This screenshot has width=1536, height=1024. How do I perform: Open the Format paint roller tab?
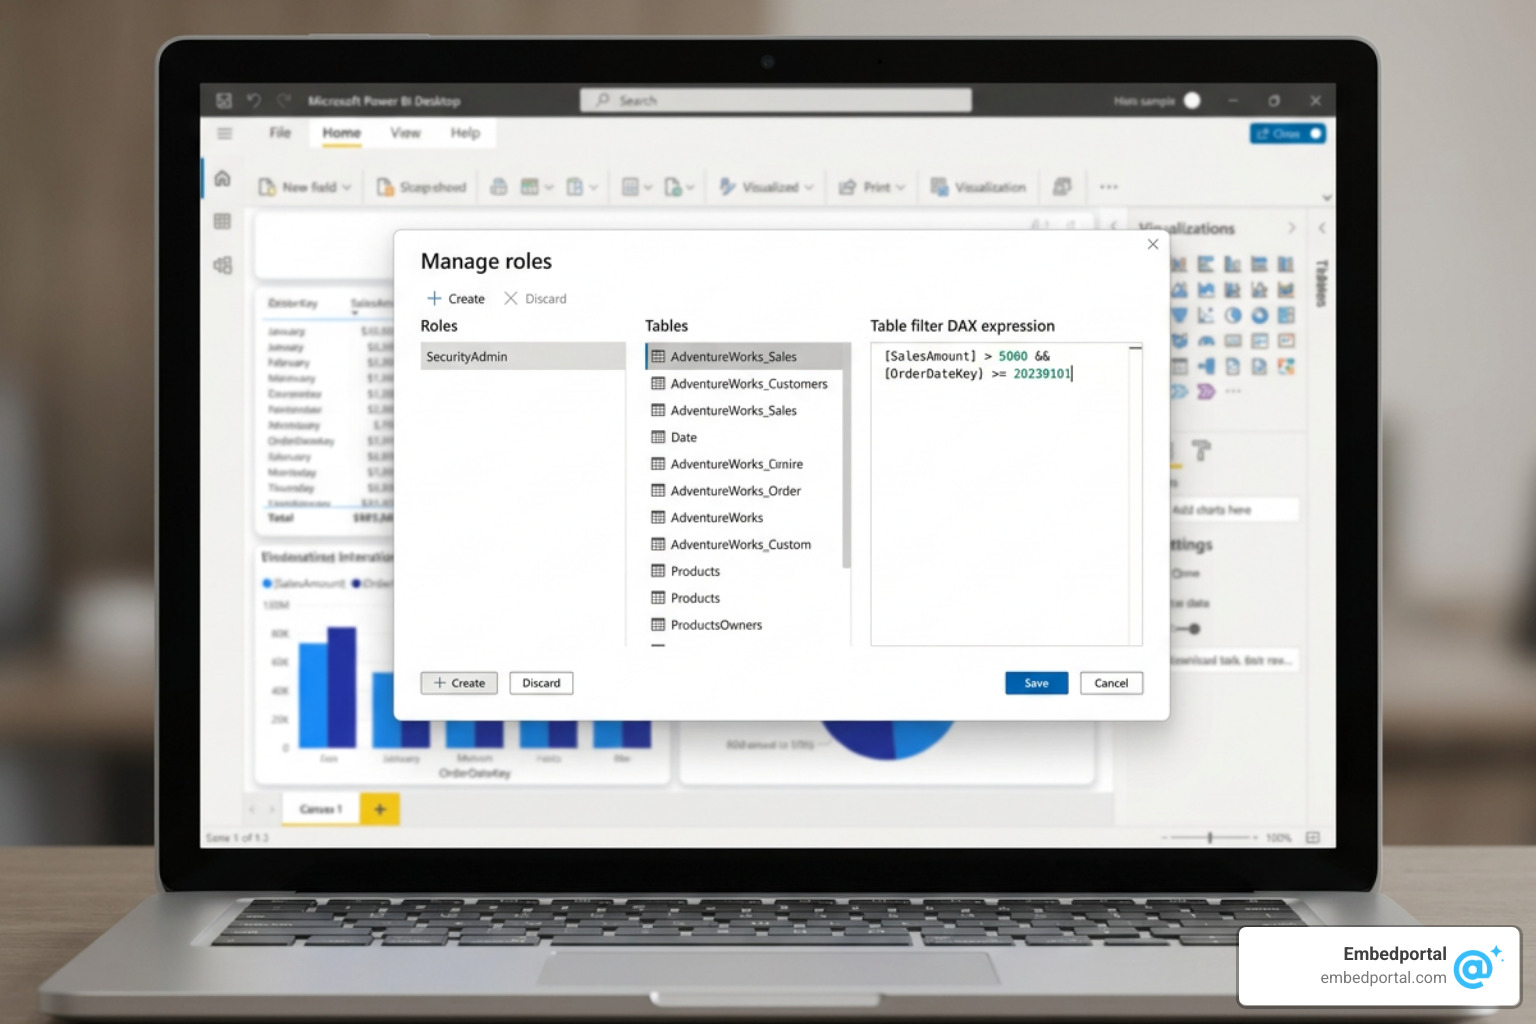[1201, 451]
